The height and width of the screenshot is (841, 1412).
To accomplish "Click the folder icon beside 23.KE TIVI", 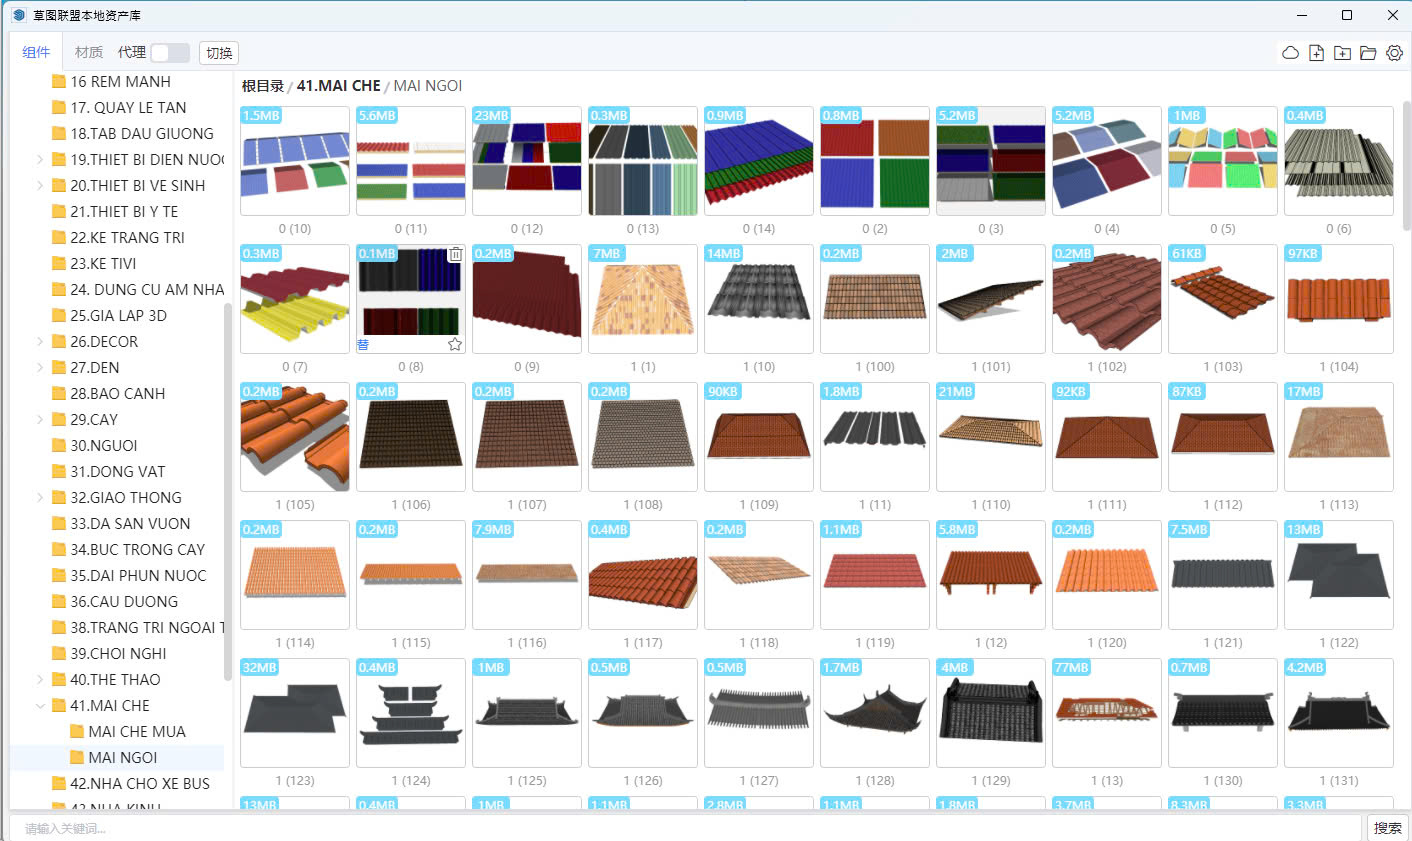I will point(59,263).
